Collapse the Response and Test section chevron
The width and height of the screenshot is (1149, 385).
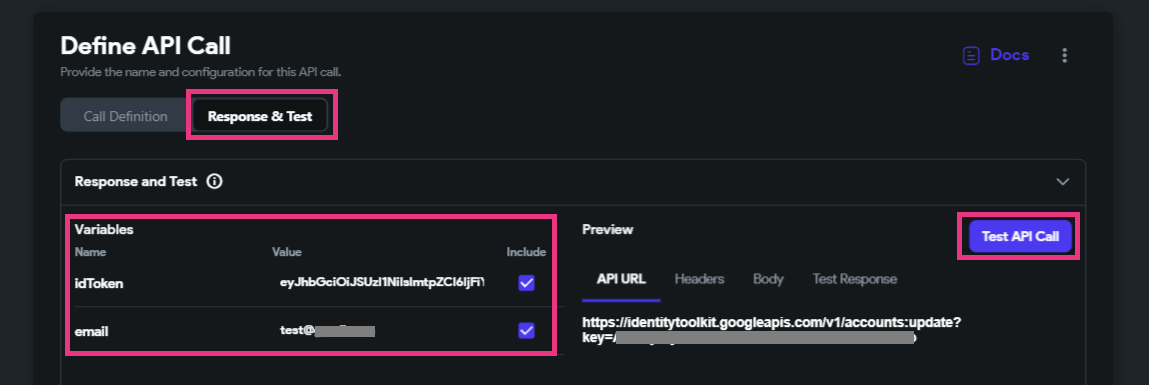tap(1063, 182)
